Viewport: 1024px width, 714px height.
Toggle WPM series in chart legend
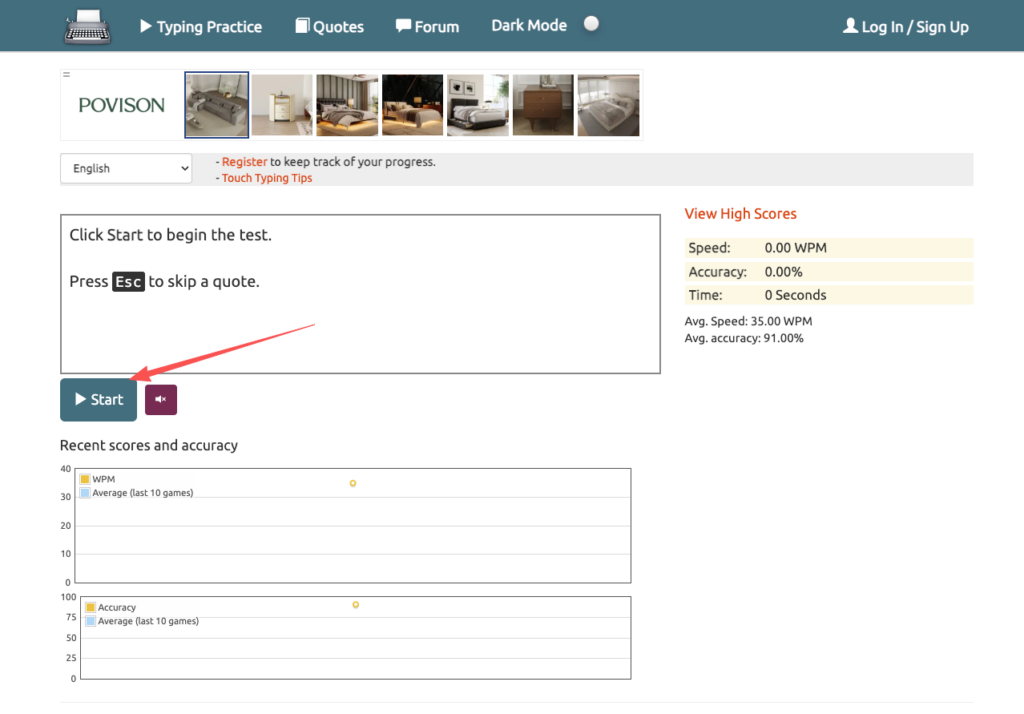(x=98, y=479)
